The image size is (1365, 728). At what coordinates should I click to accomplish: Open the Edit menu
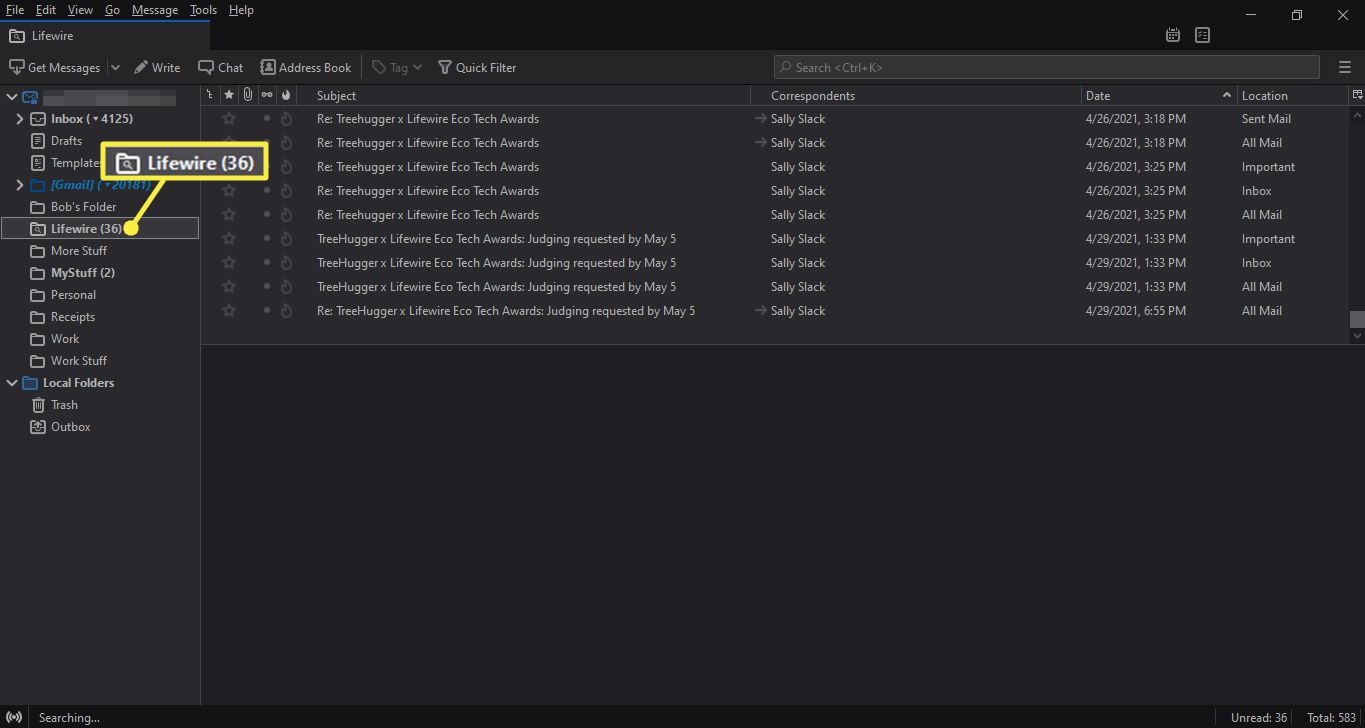(46, 10)
